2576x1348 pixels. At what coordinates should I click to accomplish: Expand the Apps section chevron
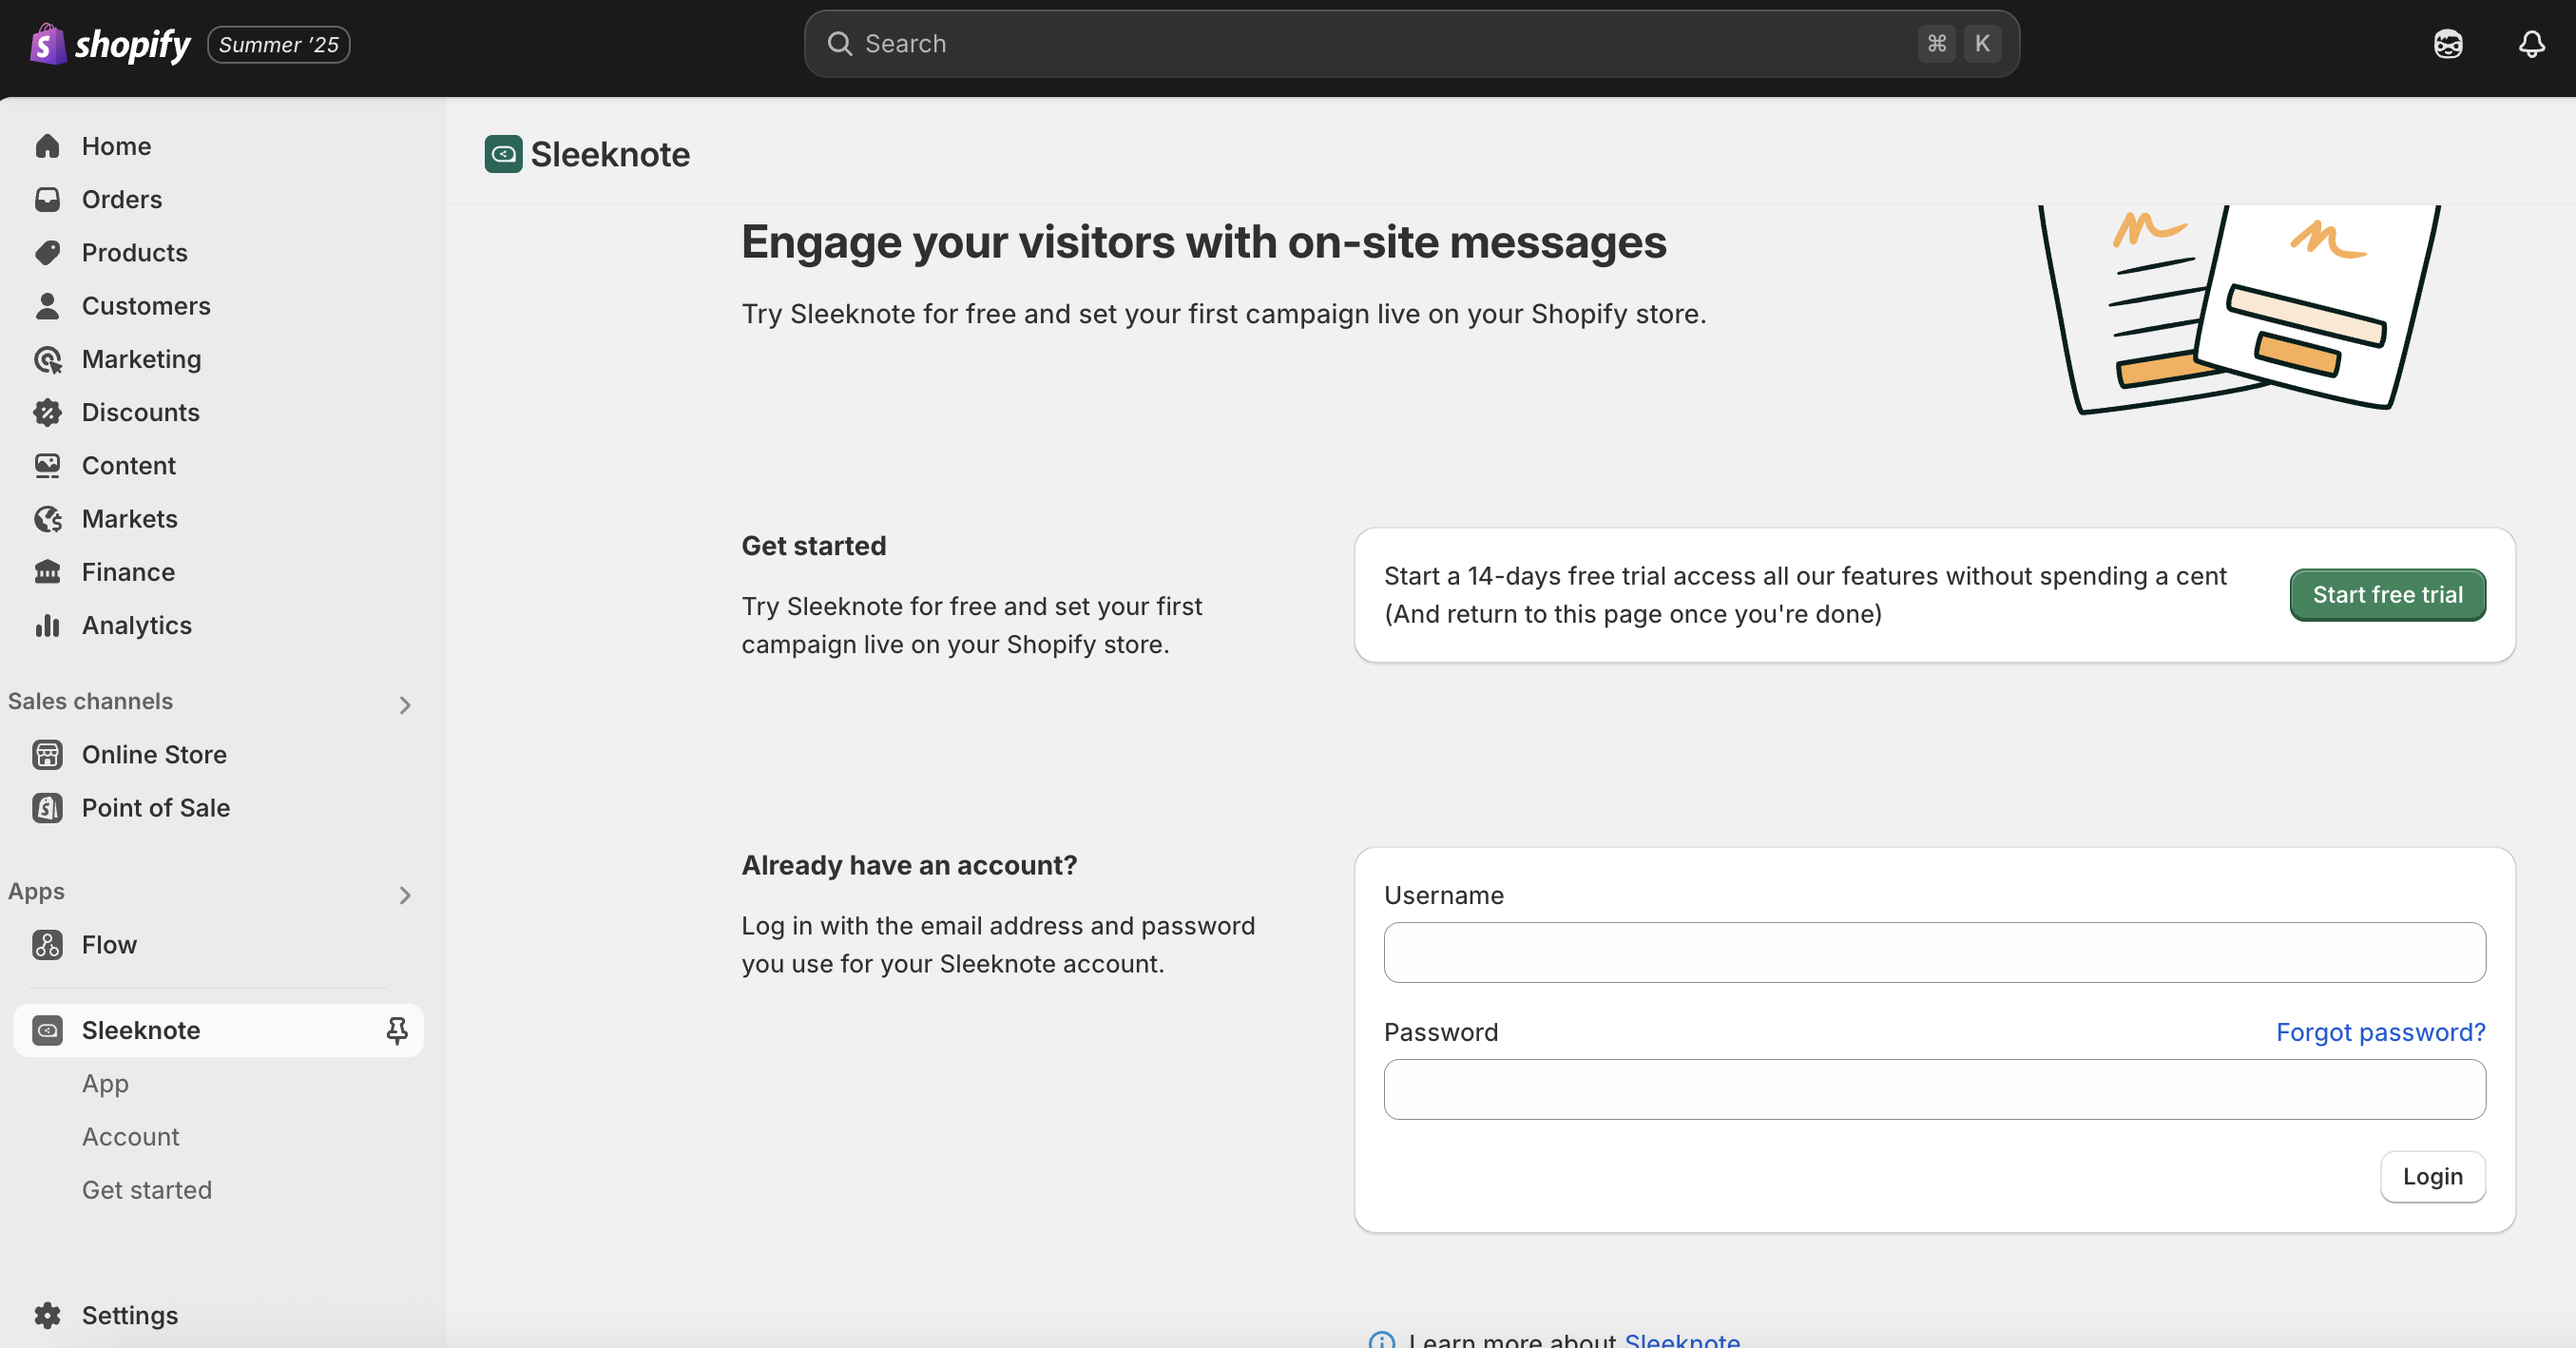click(405, 895)
